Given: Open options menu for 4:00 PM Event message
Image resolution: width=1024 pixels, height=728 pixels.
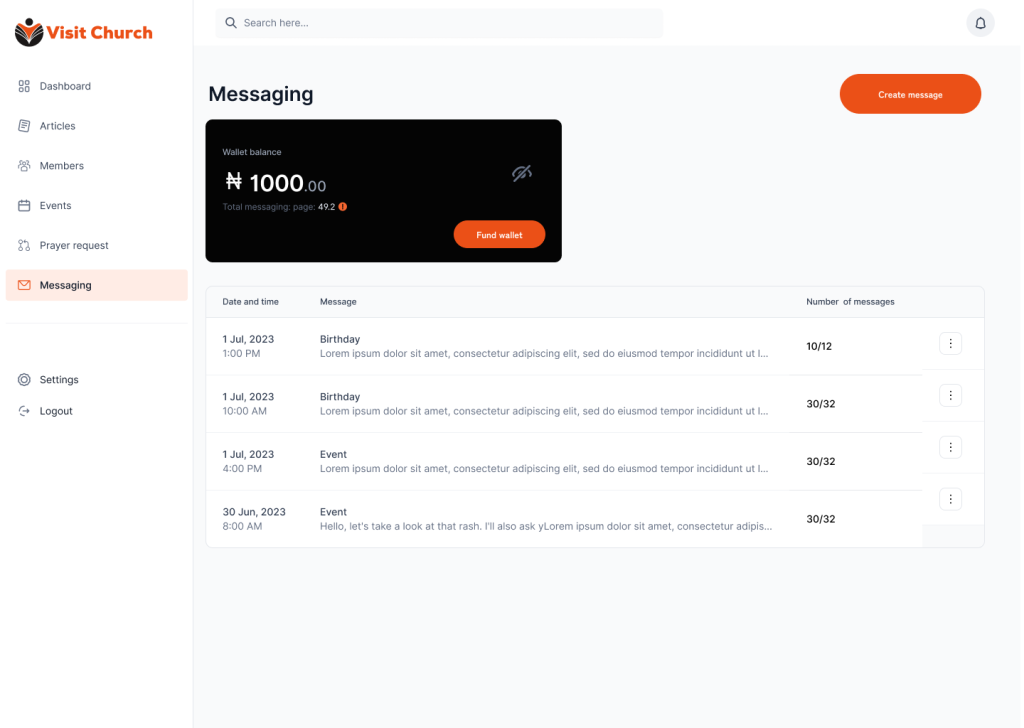Looking at the screenshot, I should coord(950,447).
